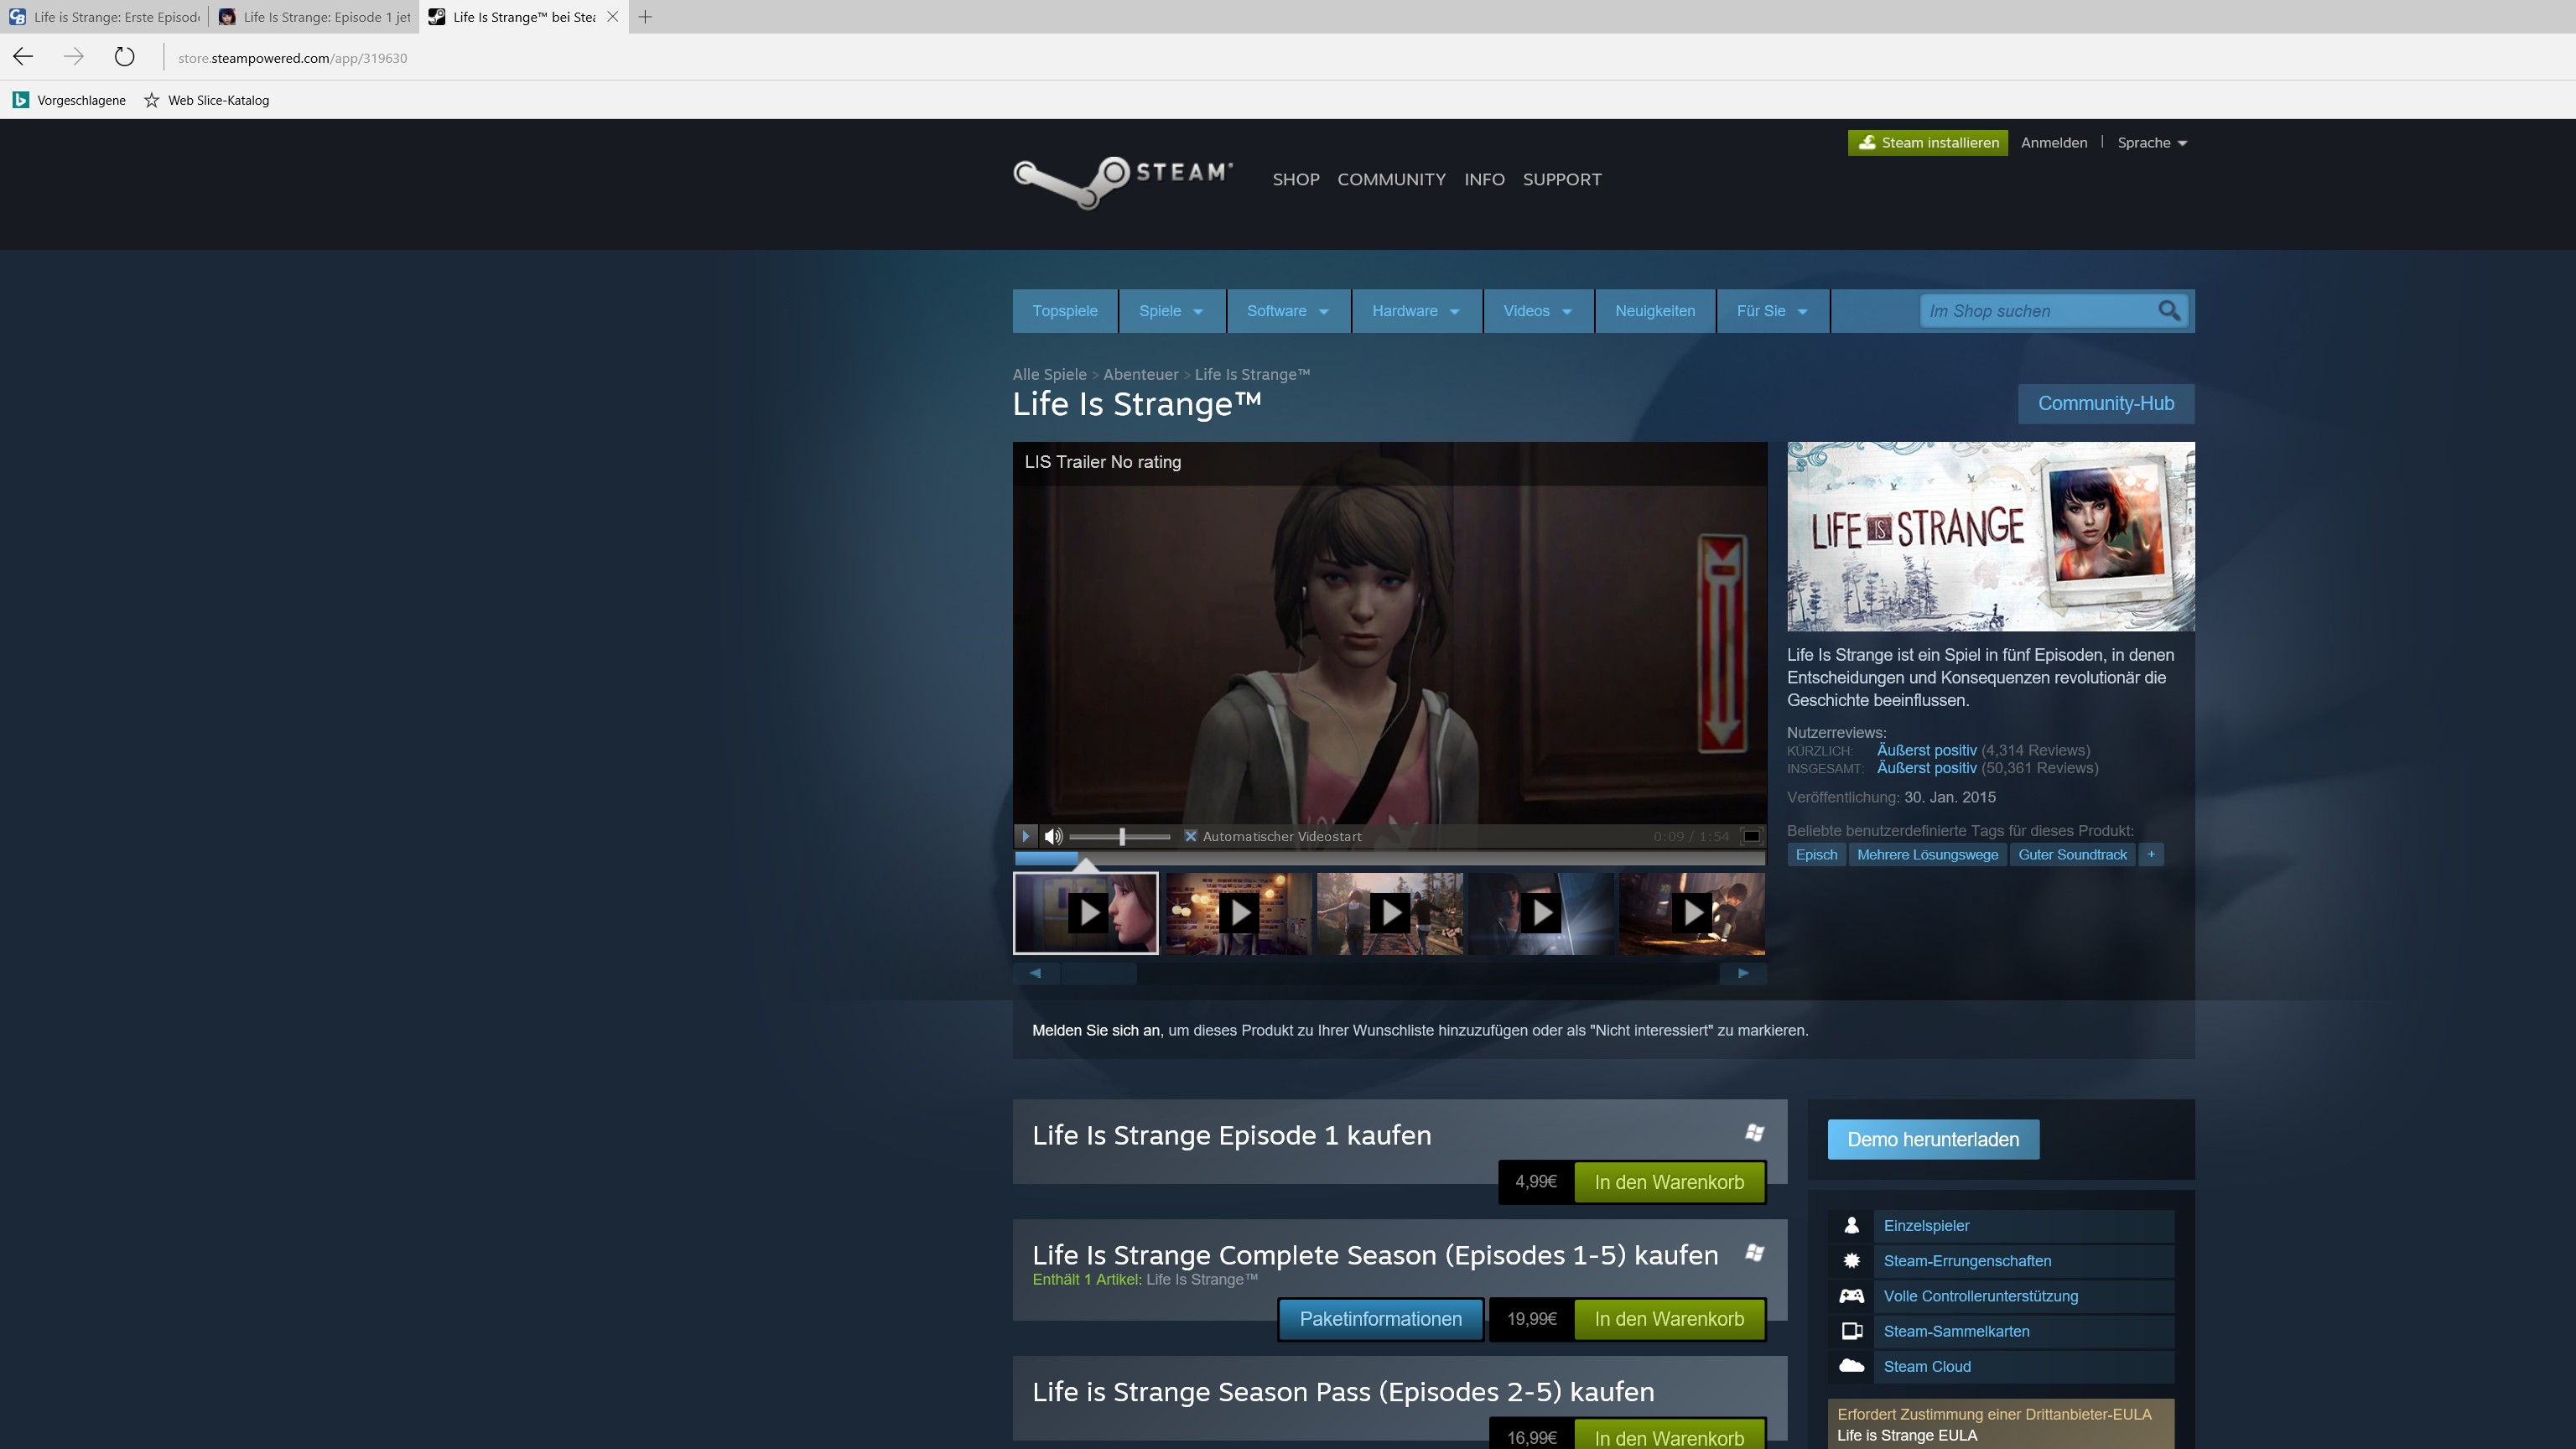Image resolution: width=2576 pixels, height=1449 pixels.
Task: Expand the Sprache language dropdown
Action: pos(2151,143)
